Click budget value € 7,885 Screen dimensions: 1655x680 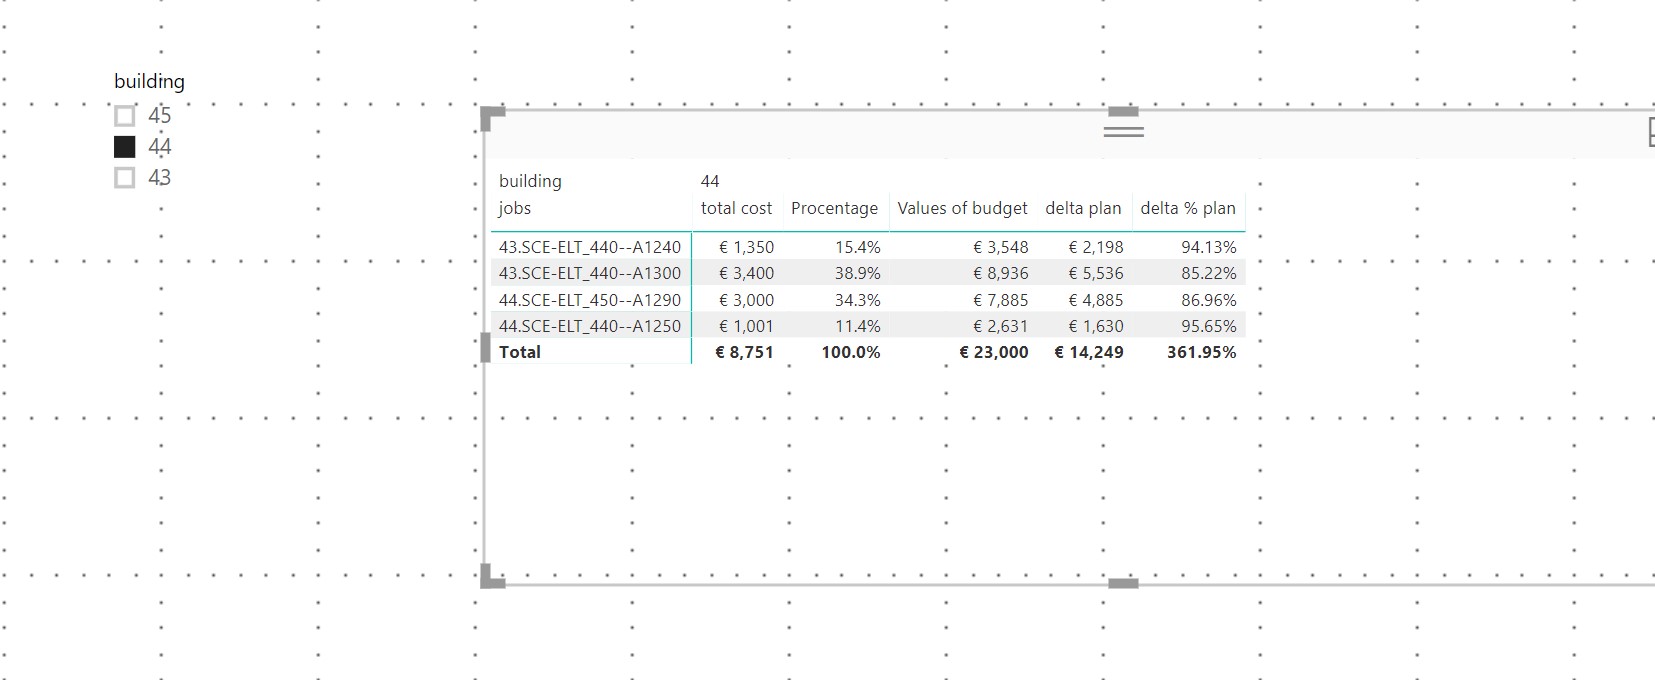[1001, 300]
